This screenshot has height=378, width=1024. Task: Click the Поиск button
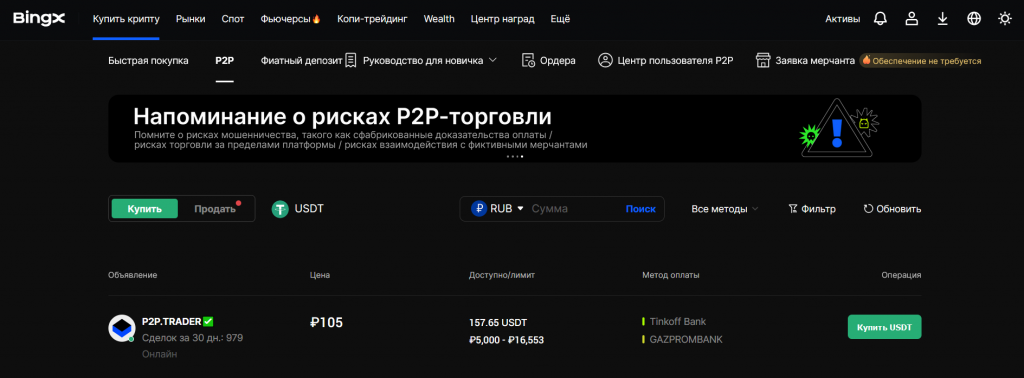(x=640, y=209)
